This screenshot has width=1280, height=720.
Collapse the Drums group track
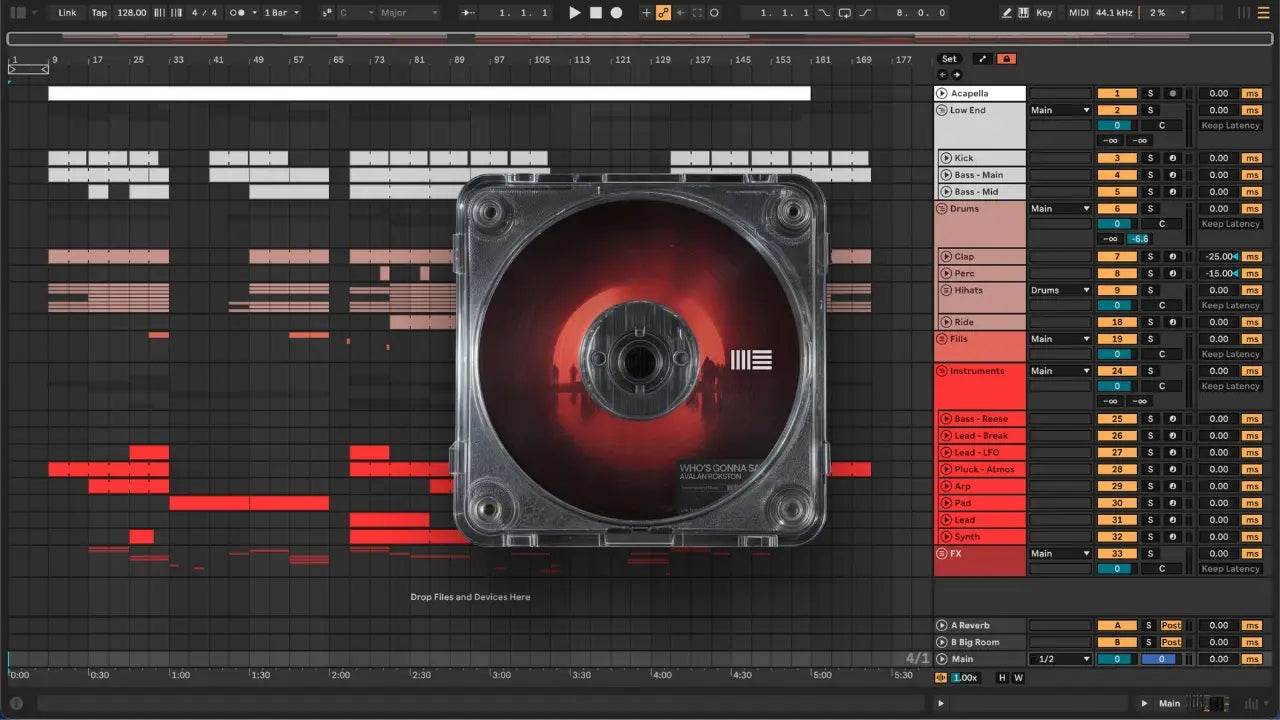pyautogui.click(x=942, y=209)
